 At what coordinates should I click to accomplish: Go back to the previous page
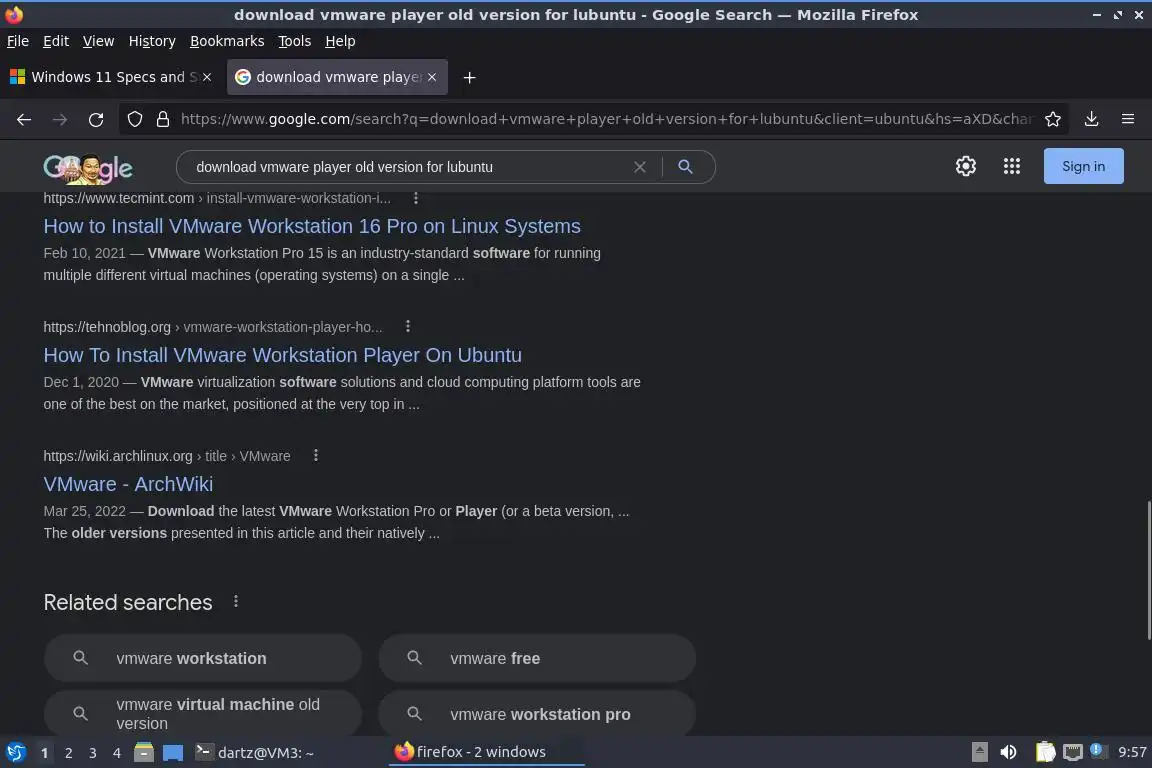point(24,119)
